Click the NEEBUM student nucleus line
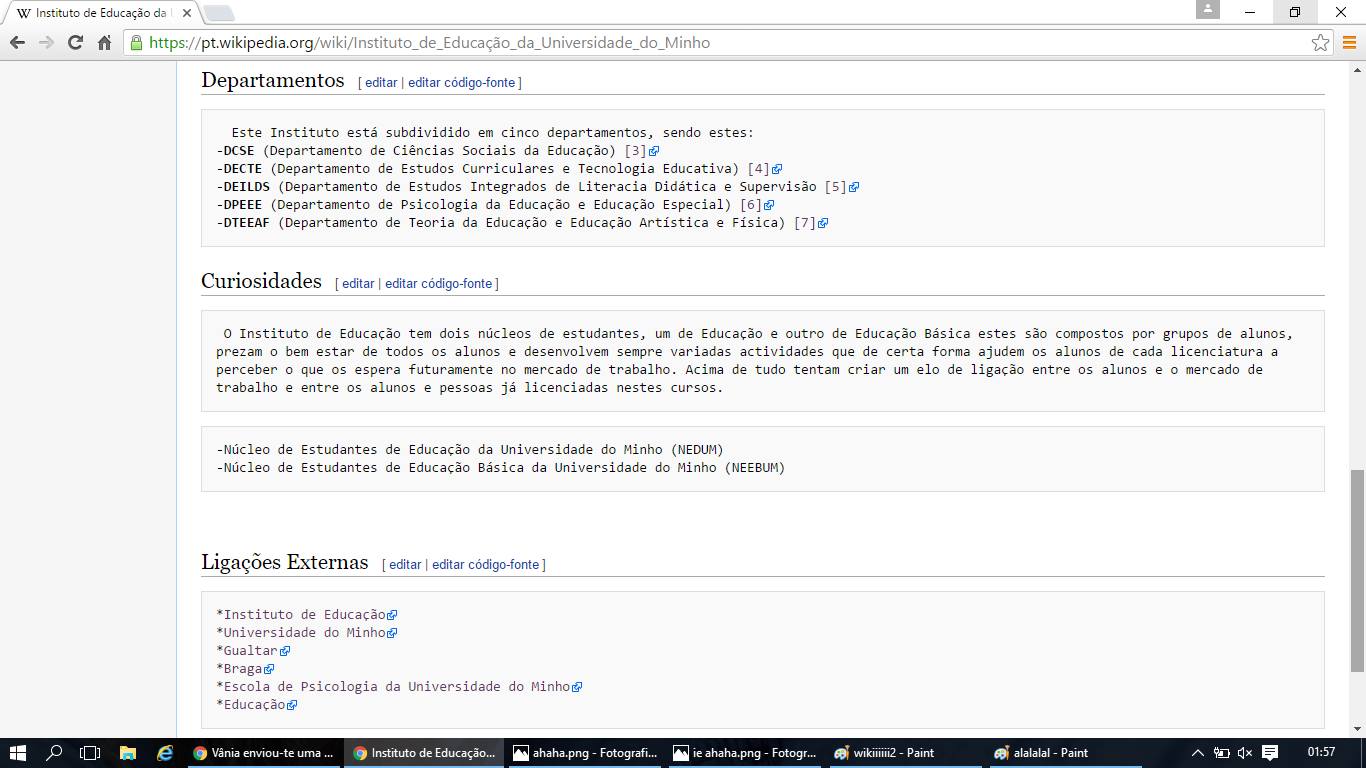The width and height of the screenshot is (1366, 768). tap(501, 468)
